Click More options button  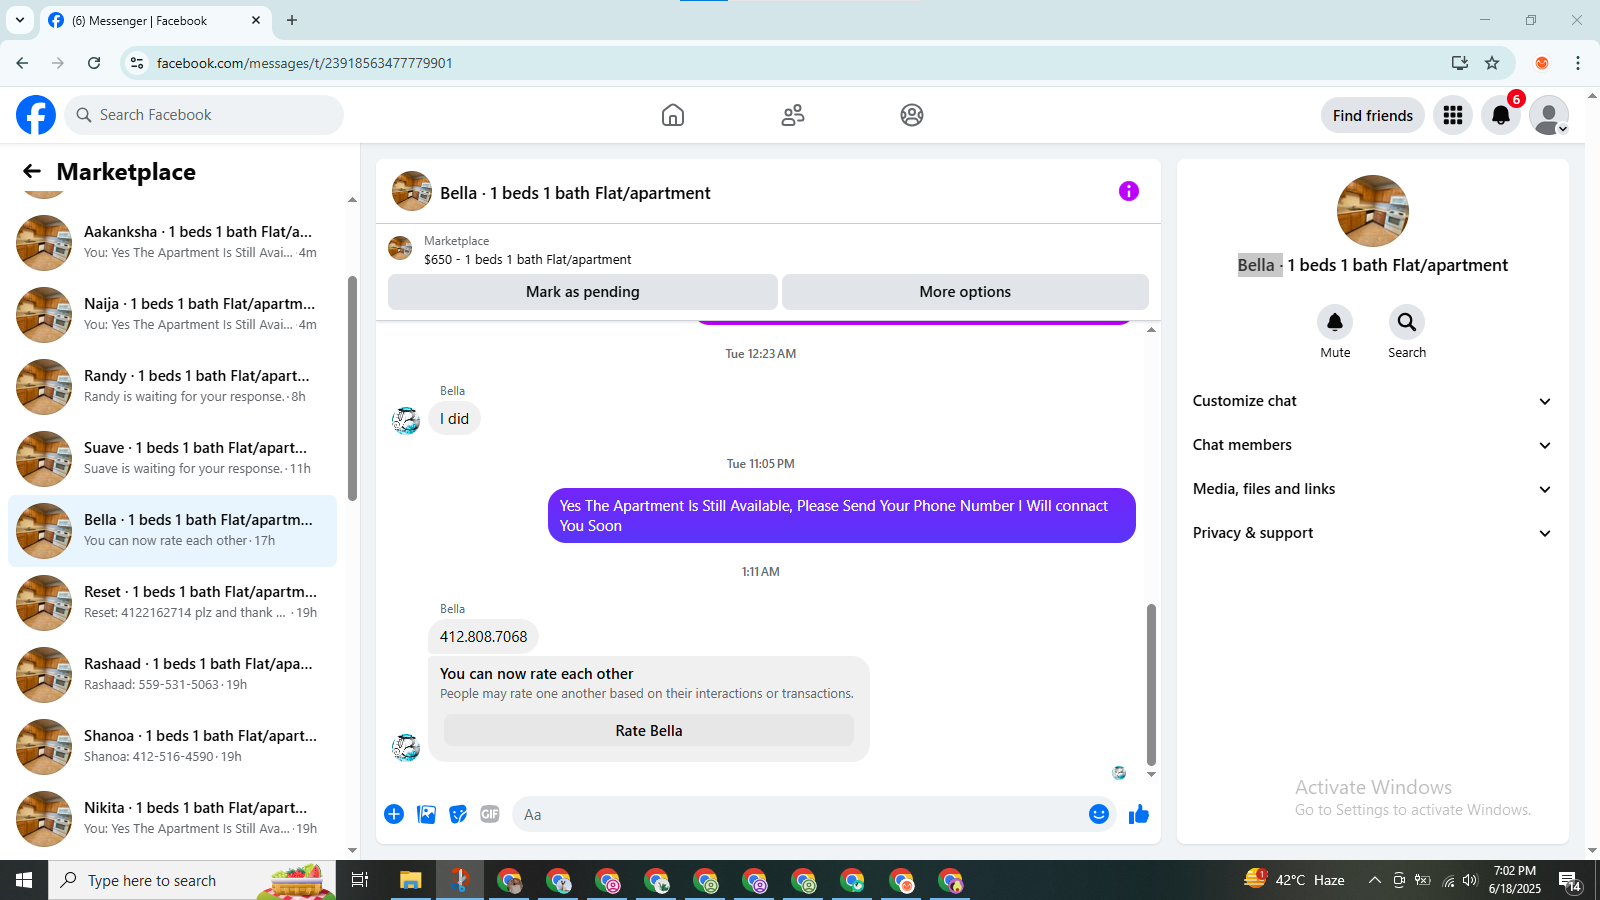point(965,292)
